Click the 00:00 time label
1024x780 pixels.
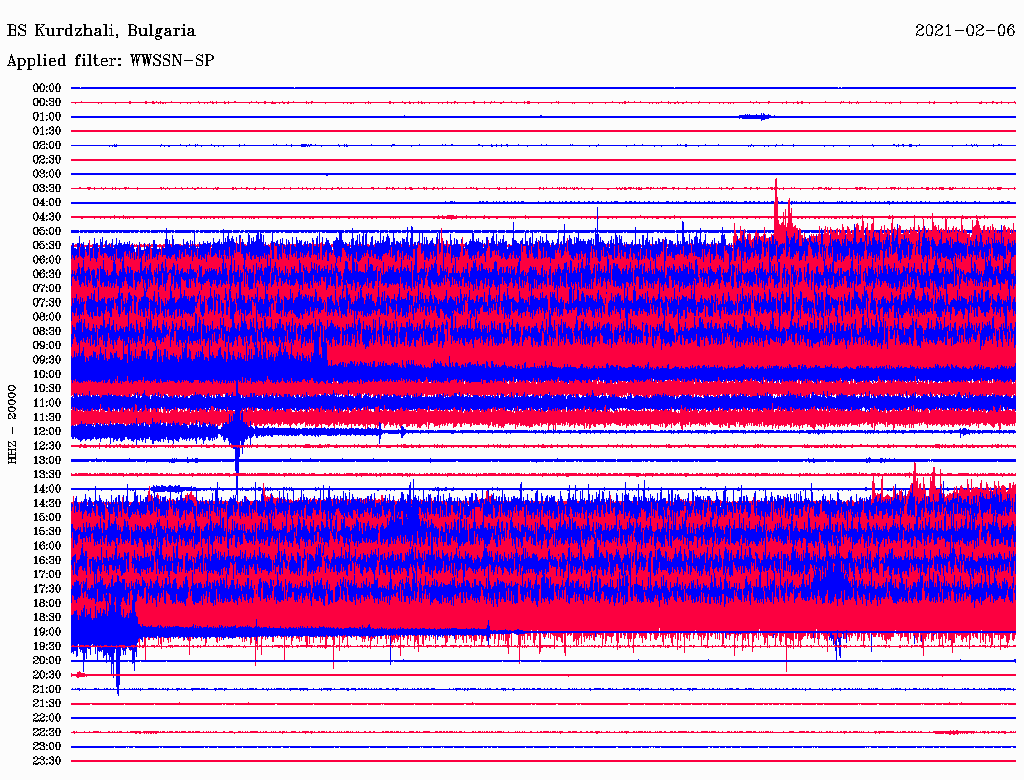click(x=47, y=88)
